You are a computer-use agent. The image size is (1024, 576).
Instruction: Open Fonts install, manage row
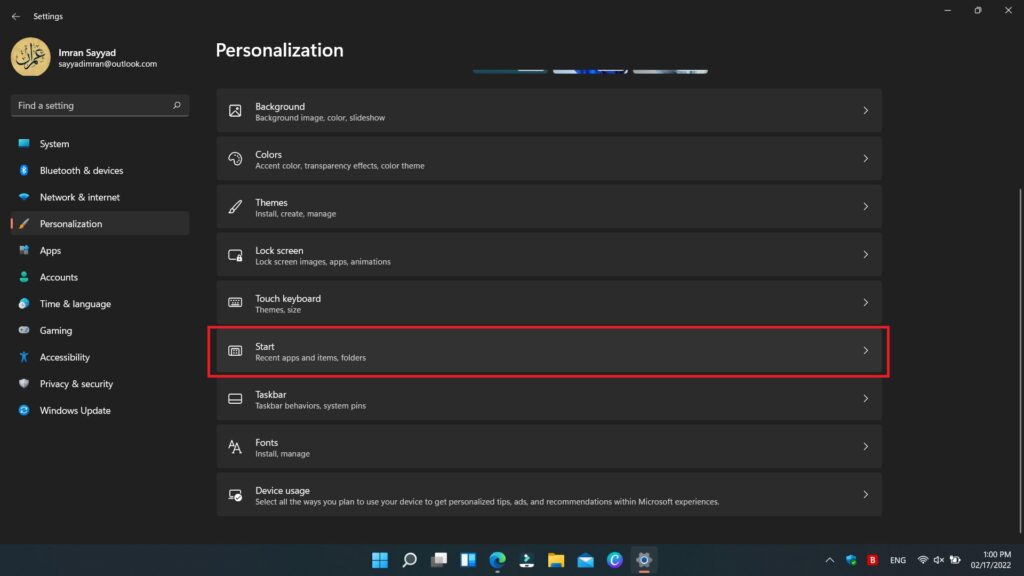[549, 447]
